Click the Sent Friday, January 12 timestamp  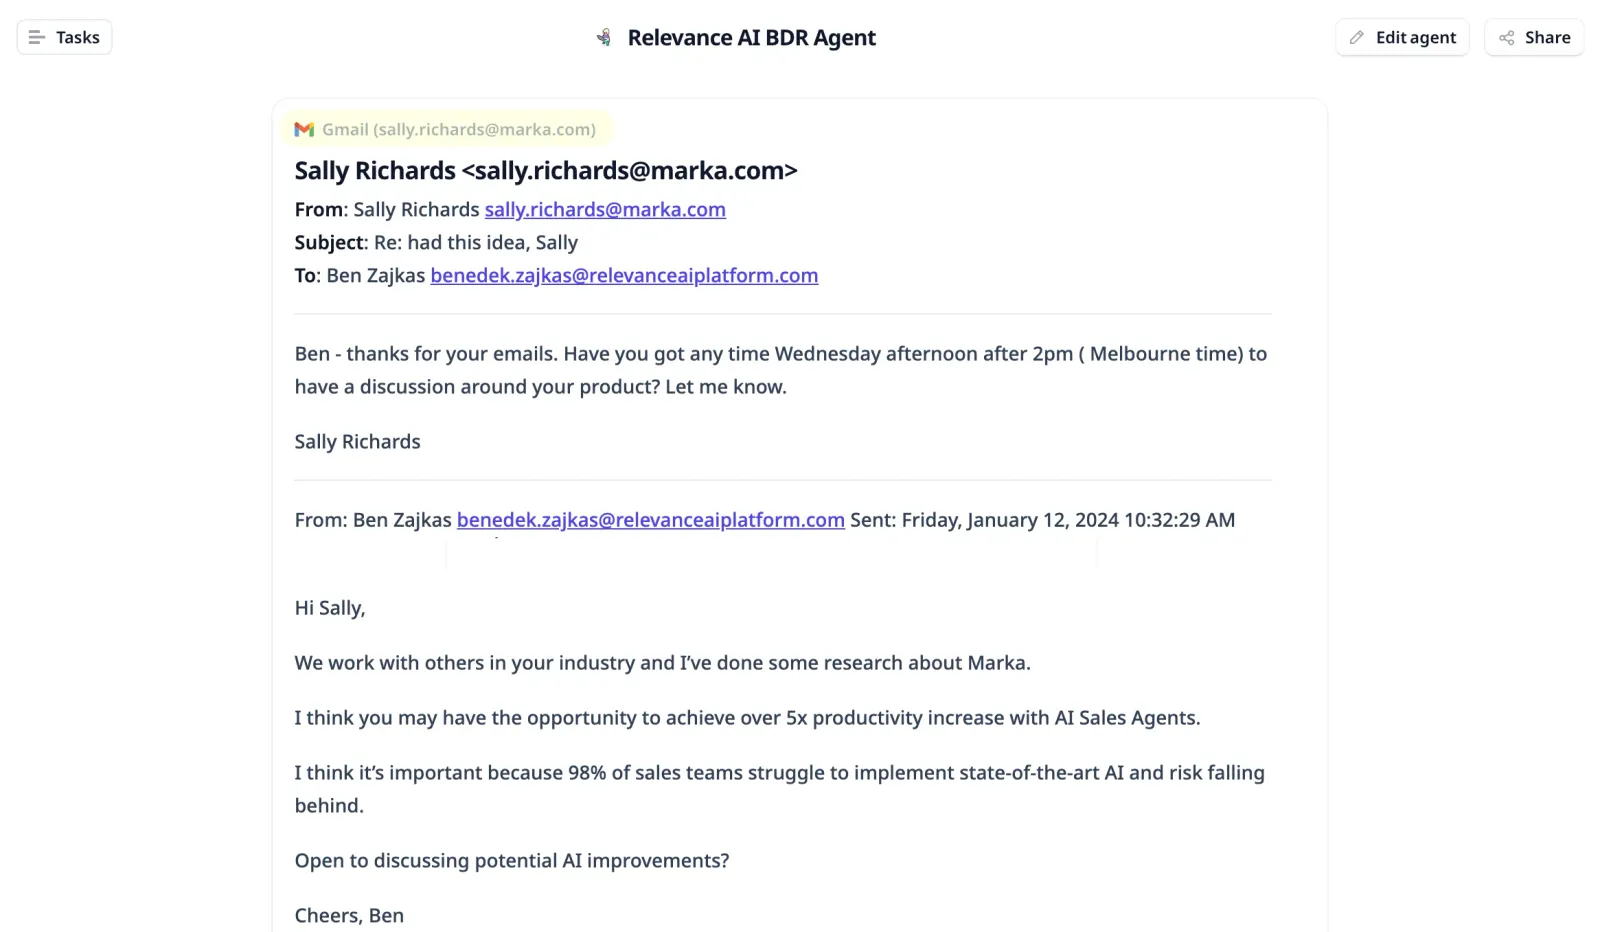click(x=1042, y=520)
